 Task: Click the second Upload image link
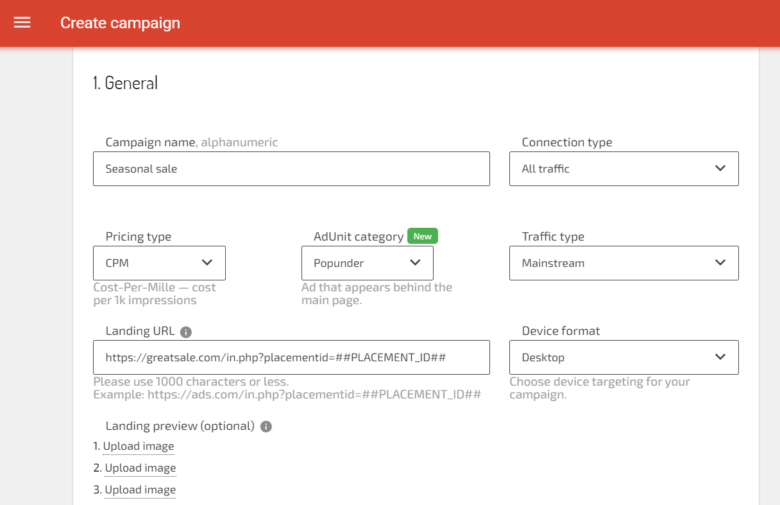click(x=140, y=468)
